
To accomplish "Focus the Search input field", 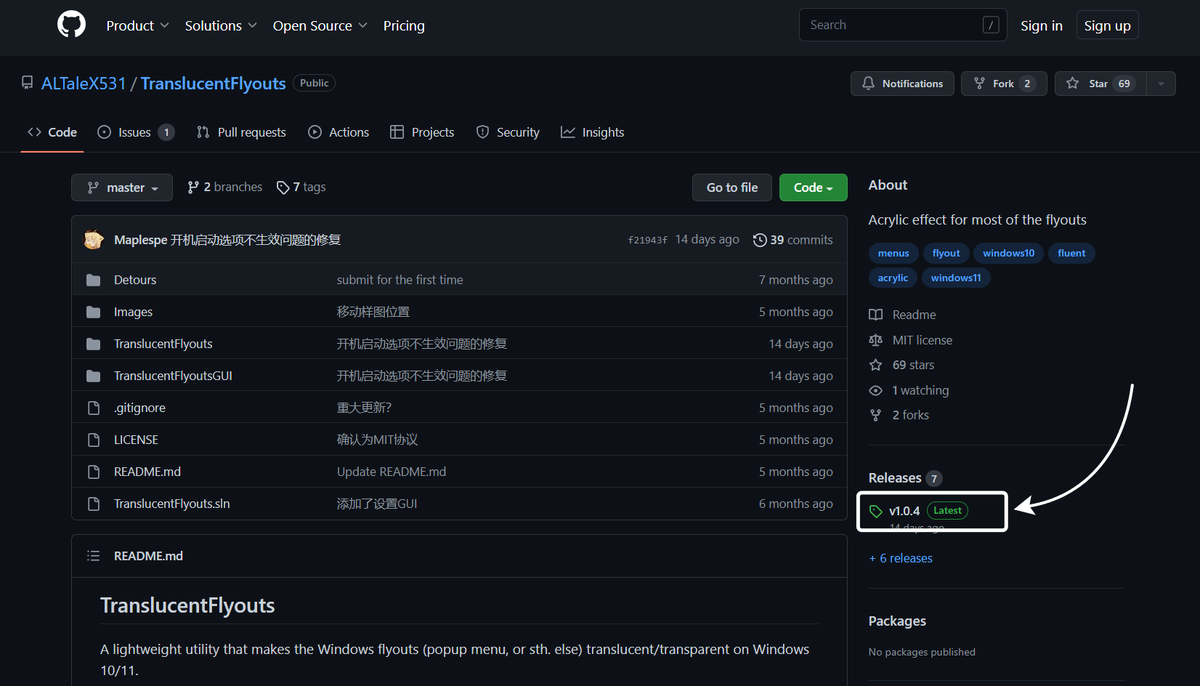I will click(903, 25).
